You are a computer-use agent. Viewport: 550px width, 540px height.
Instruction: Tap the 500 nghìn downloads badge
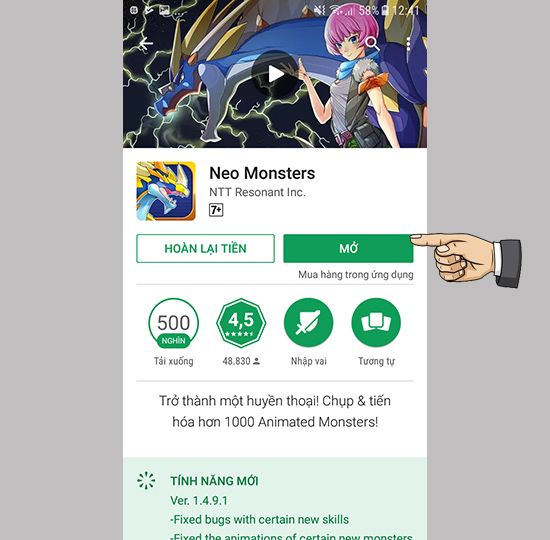coord(173,323)
